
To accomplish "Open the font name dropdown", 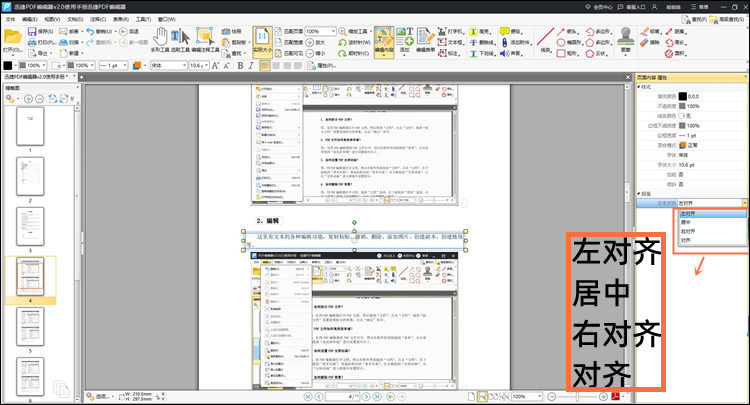I will point(184,66).
